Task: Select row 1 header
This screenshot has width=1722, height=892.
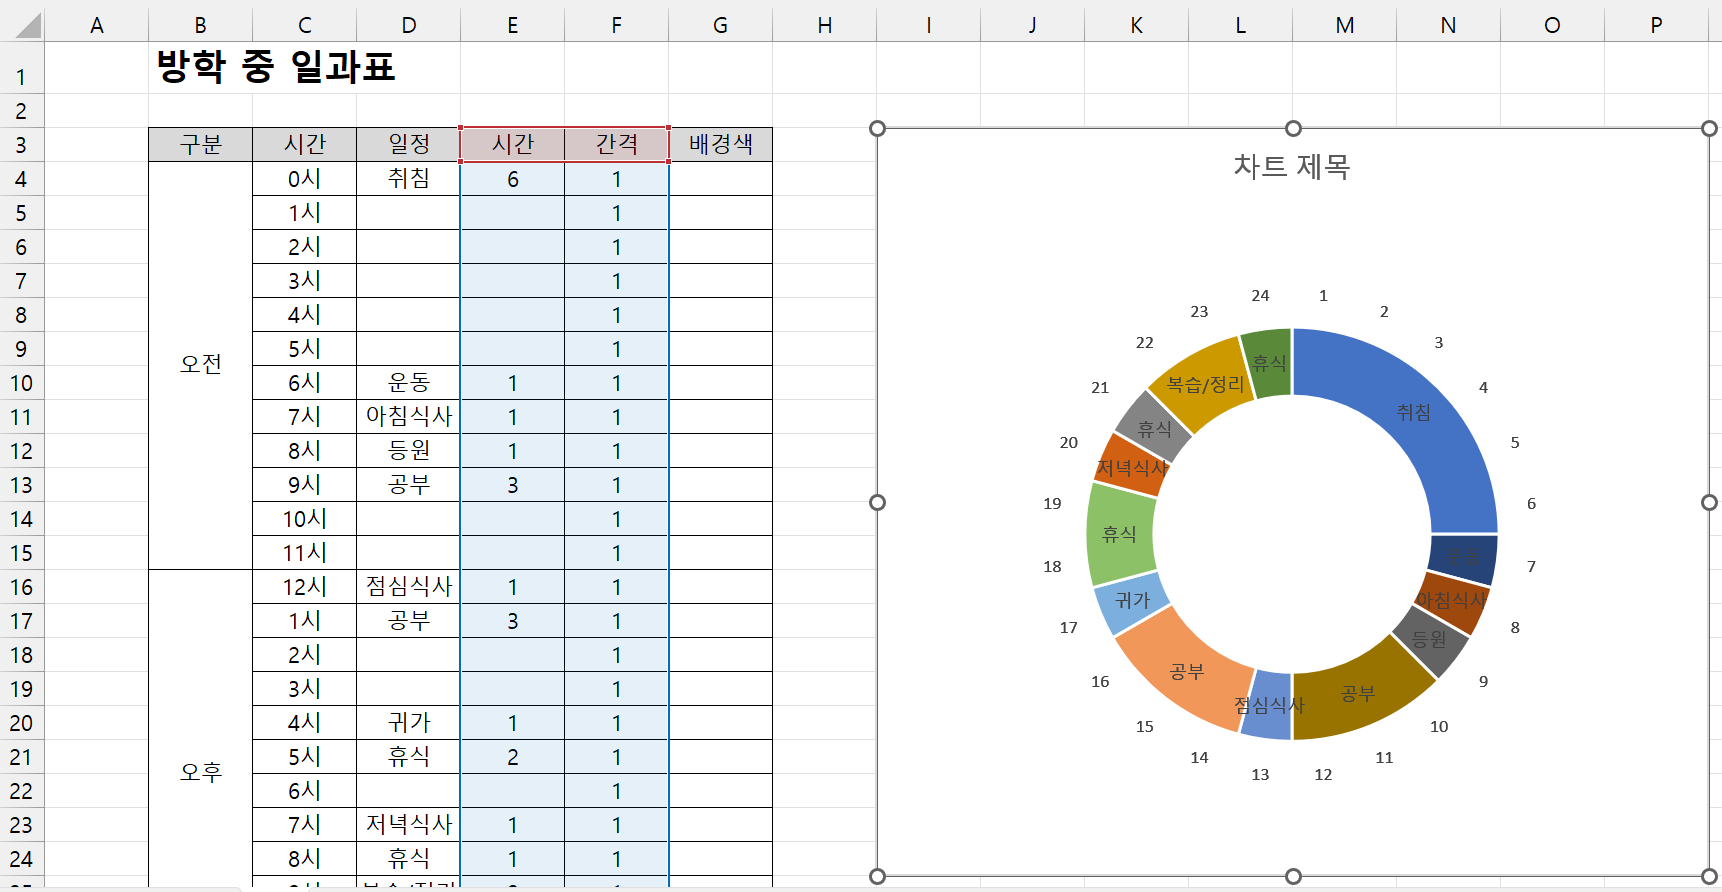Action: 21,68
